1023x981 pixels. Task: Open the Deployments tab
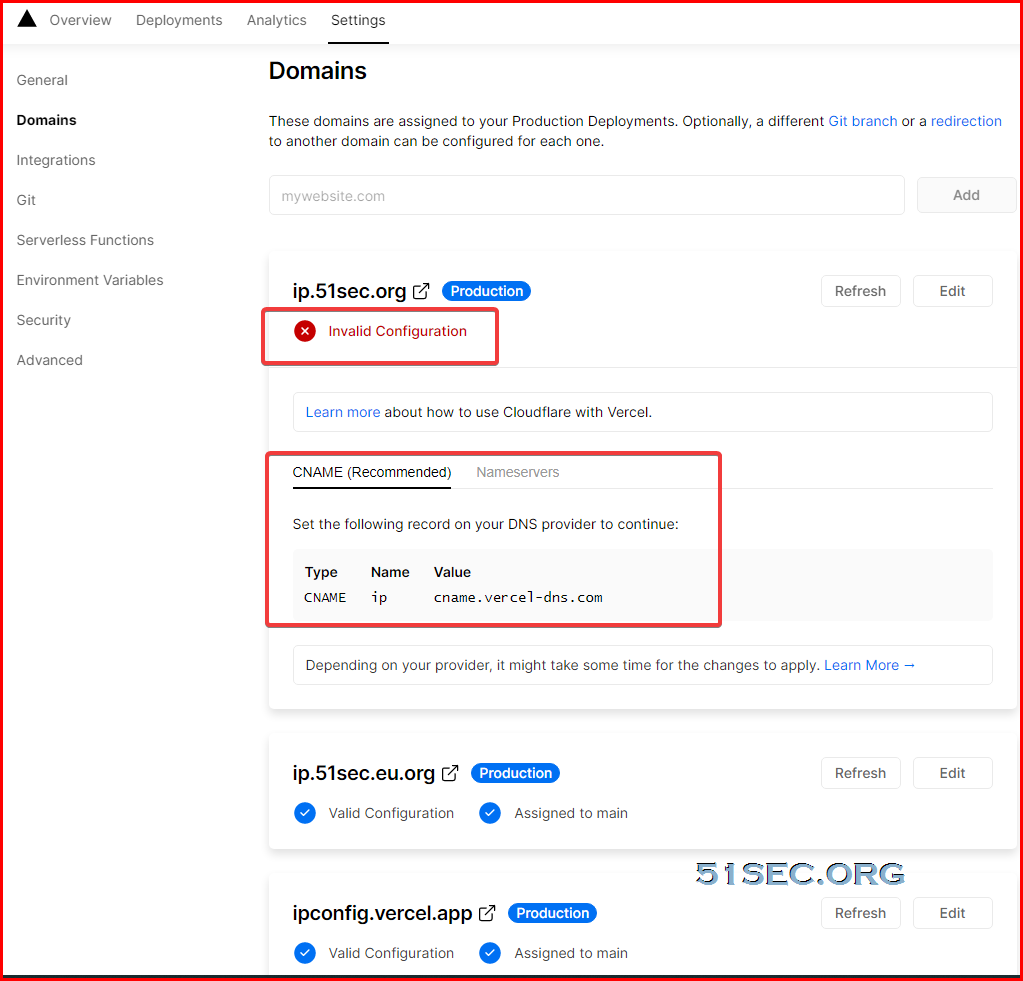[179, 20]
